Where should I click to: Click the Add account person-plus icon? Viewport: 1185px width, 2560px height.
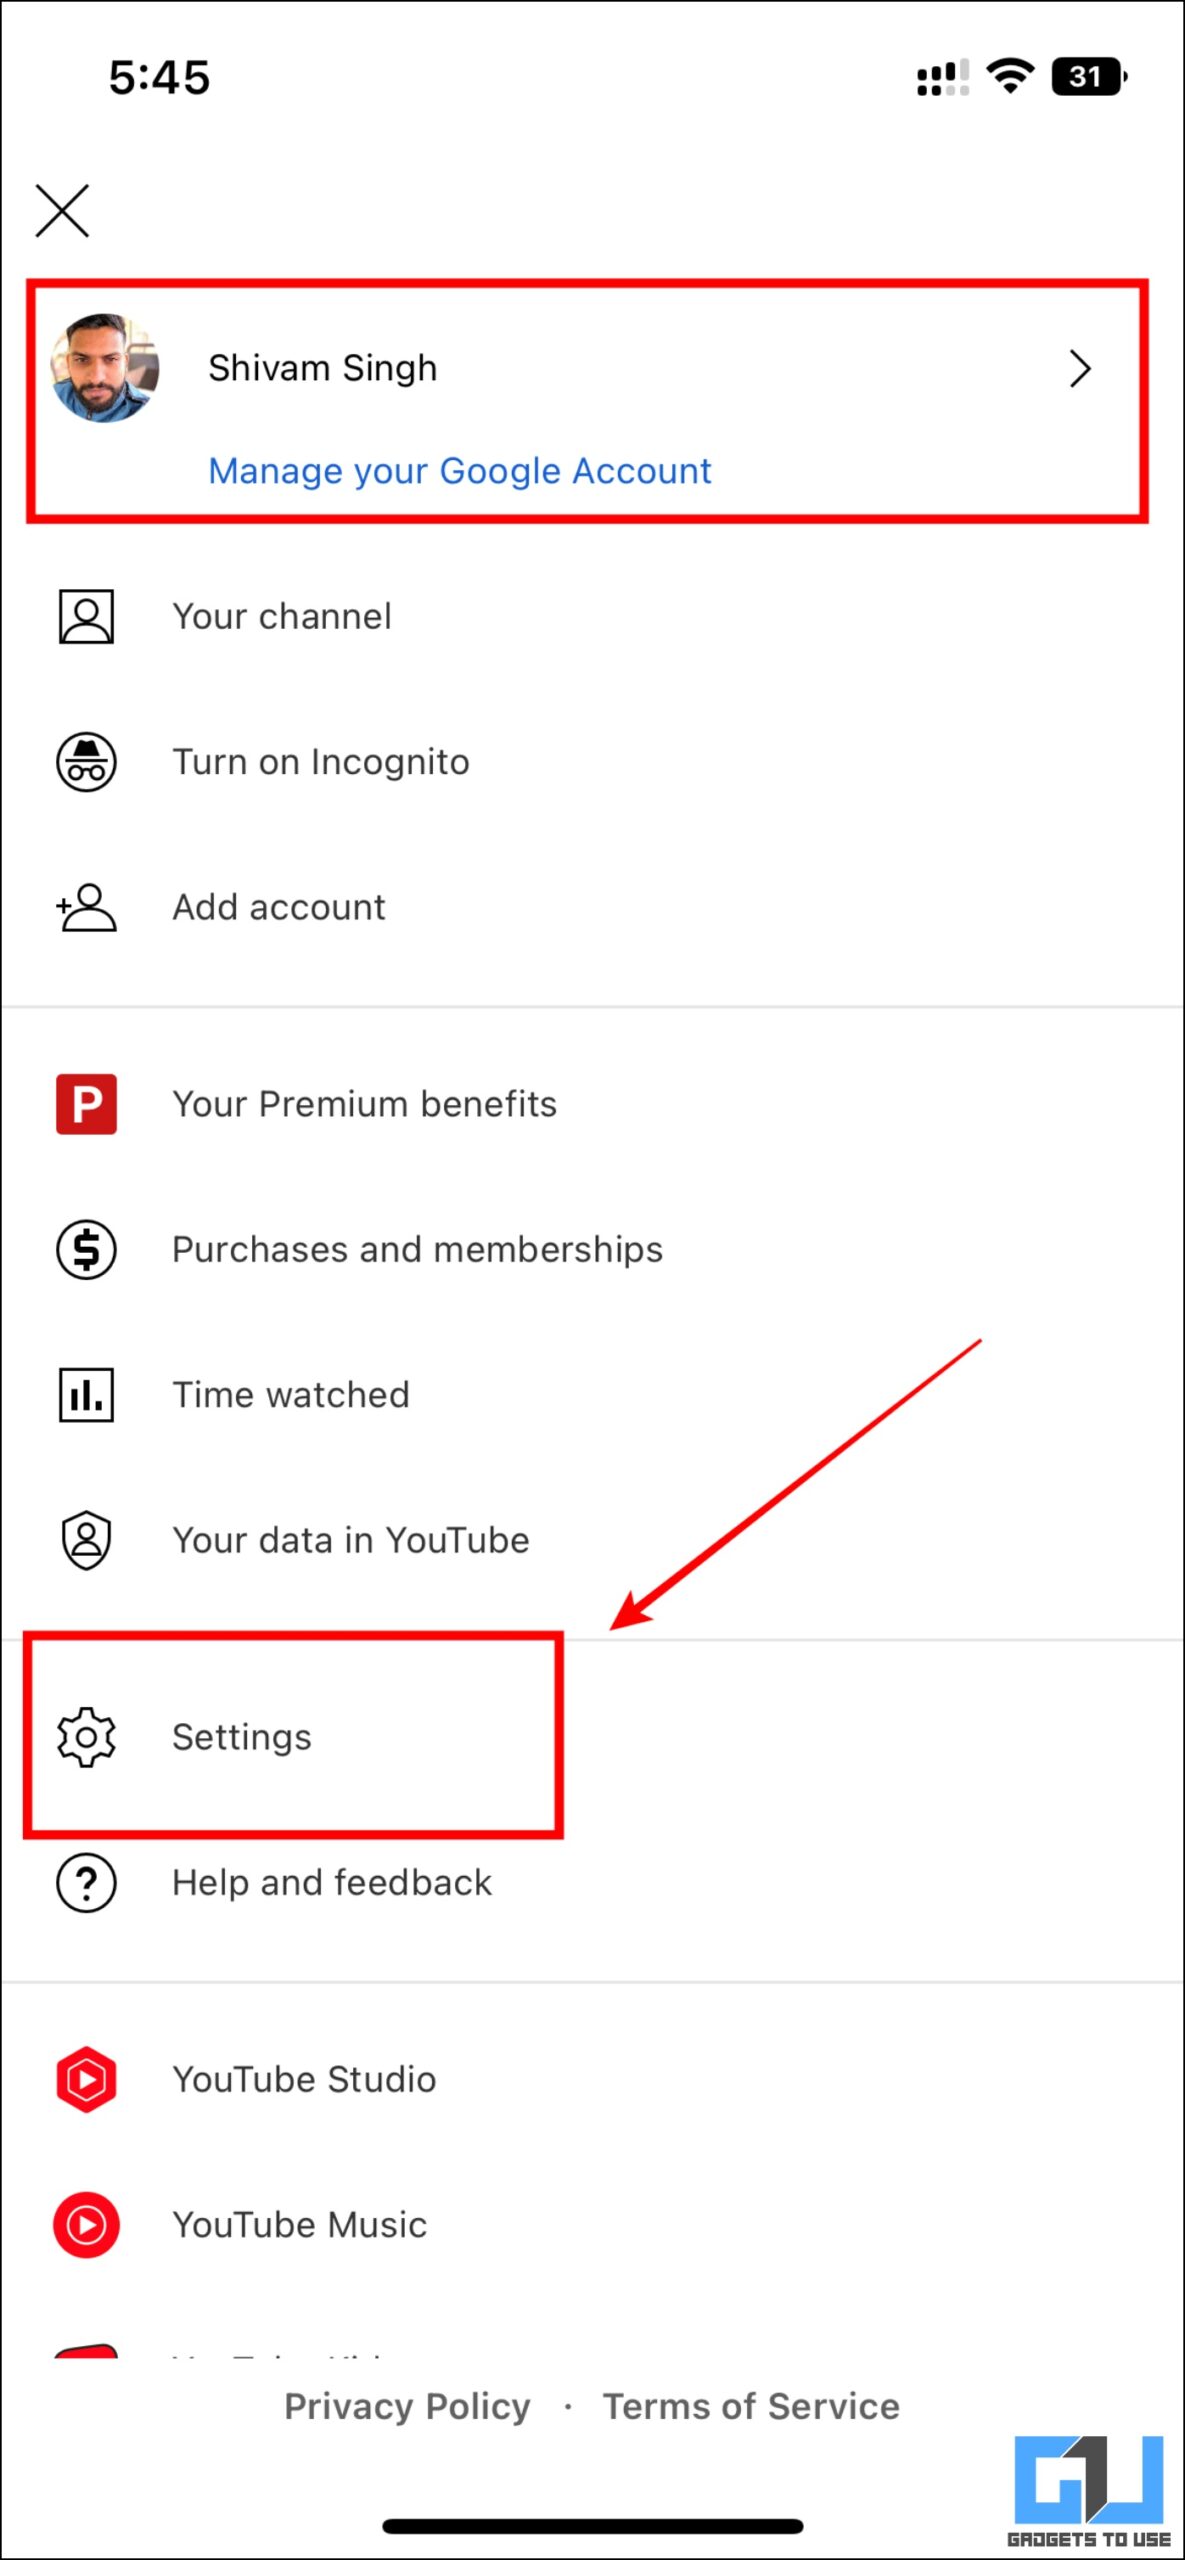coord(86,906)
